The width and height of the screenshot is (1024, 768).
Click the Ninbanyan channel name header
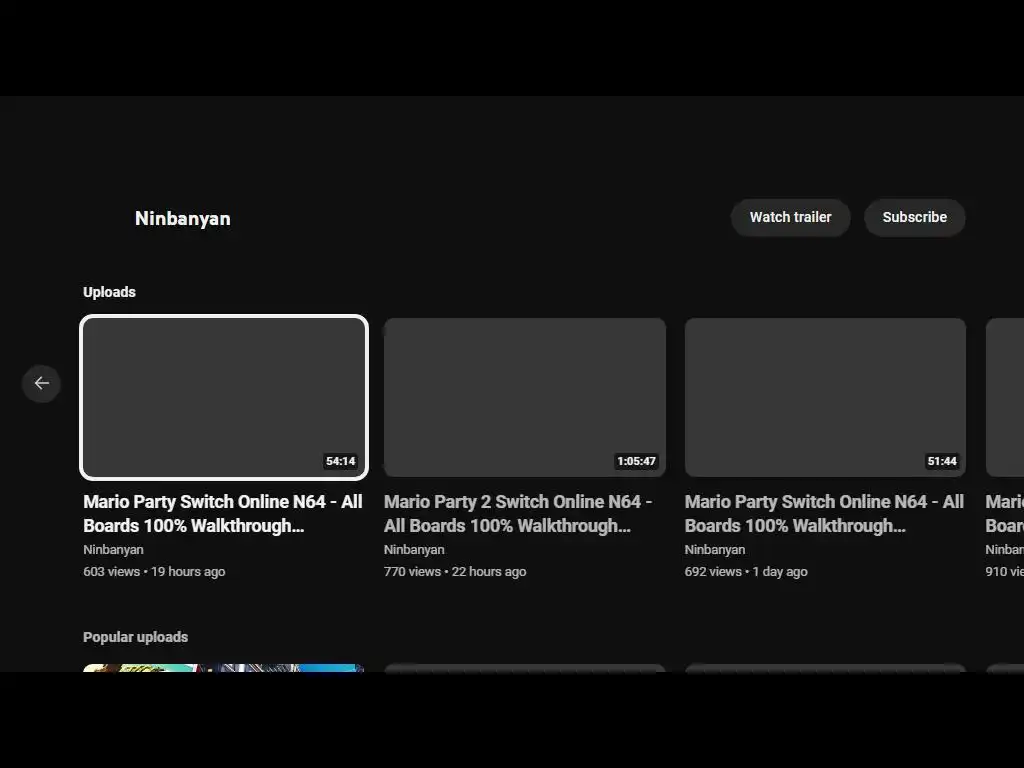182,219
